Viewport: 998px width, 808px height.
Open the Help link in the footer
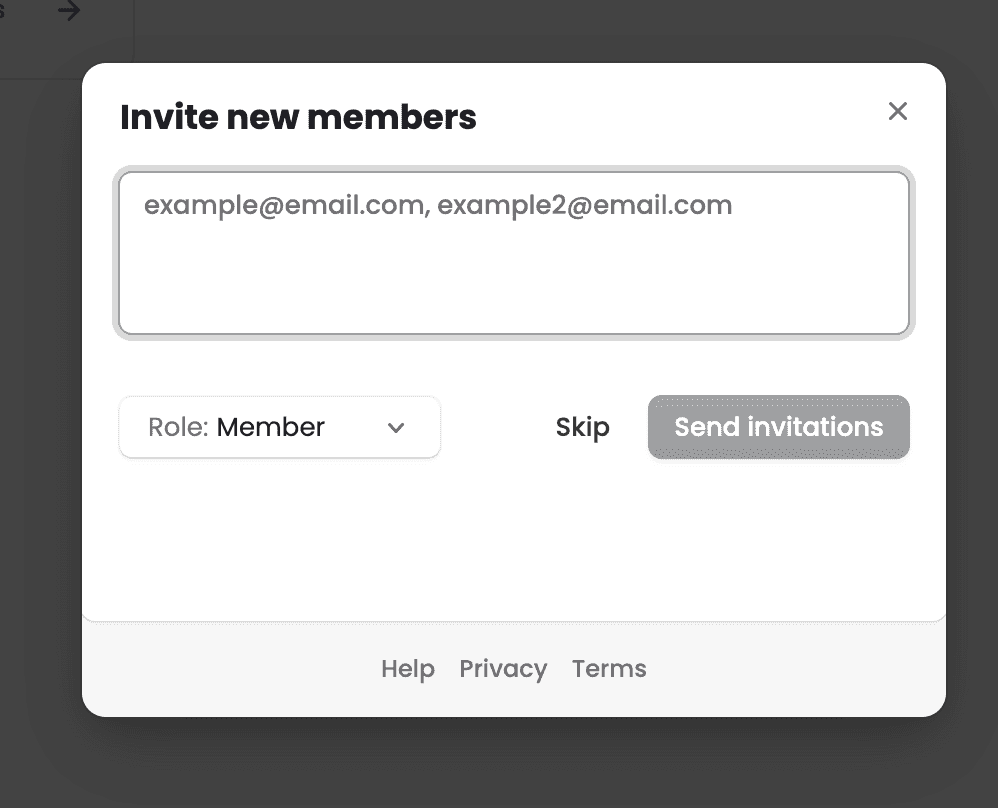[408, 669]
